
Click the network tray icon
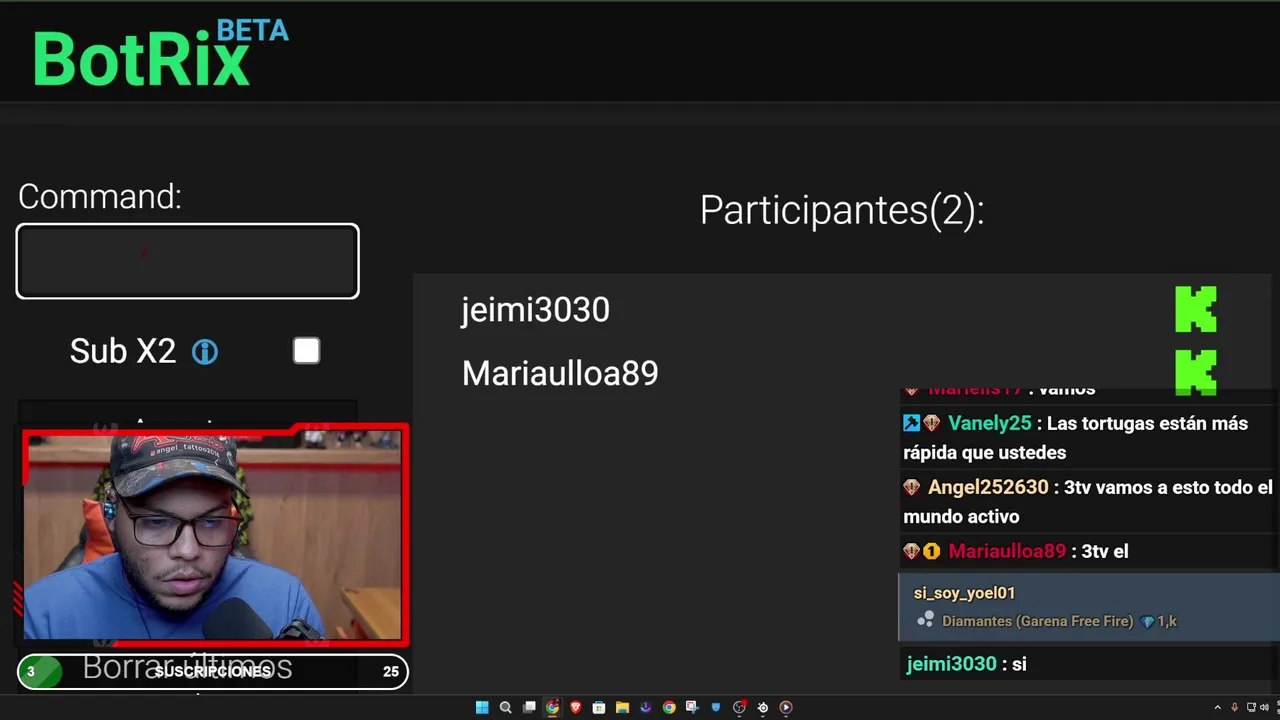click(1251, 707)
